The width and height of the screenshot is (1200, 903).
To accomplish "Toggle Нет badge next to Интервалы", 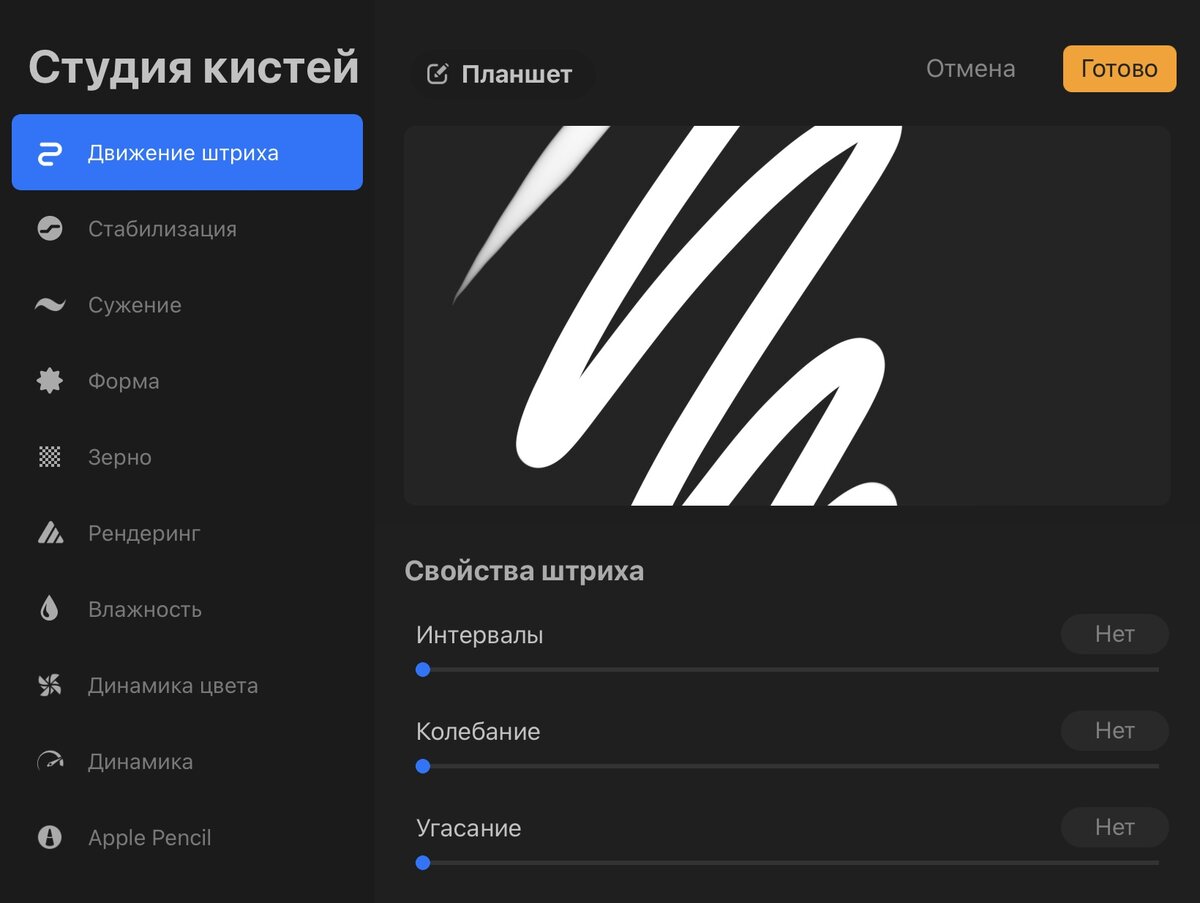I will (1114, 634).
